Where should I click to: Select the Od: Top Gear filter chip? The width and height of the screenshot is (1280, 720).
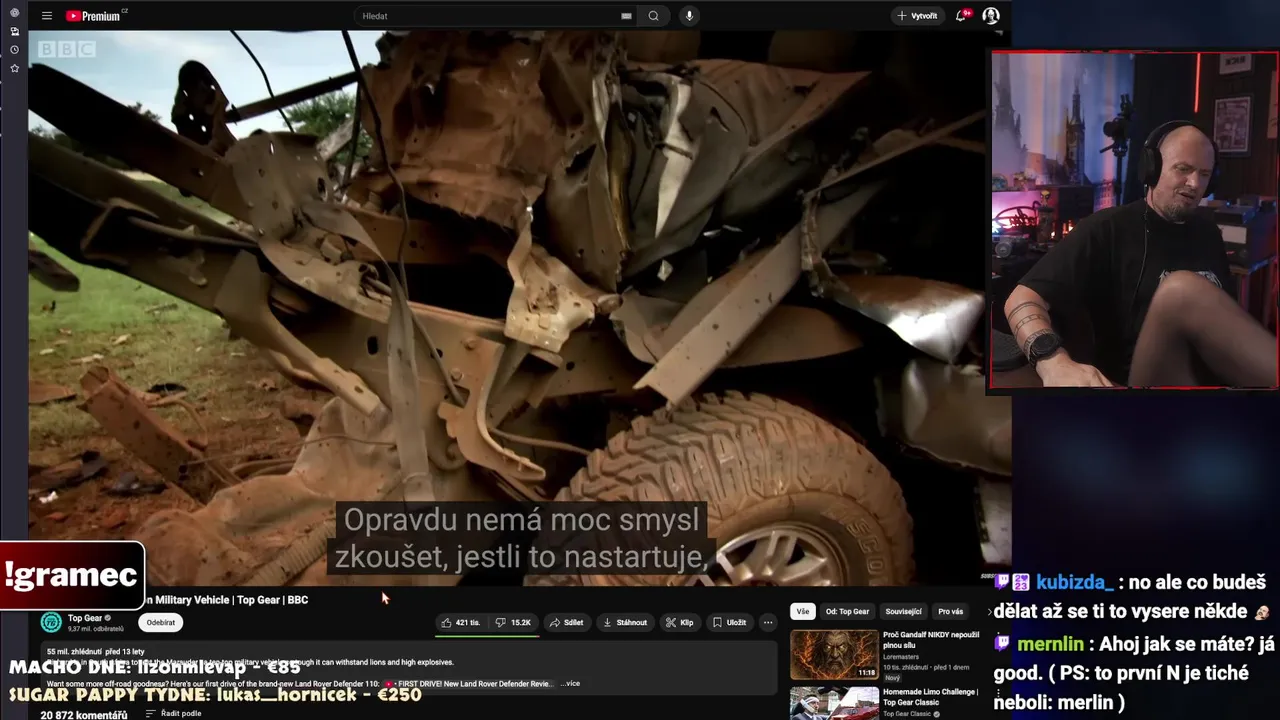[847, 611]
